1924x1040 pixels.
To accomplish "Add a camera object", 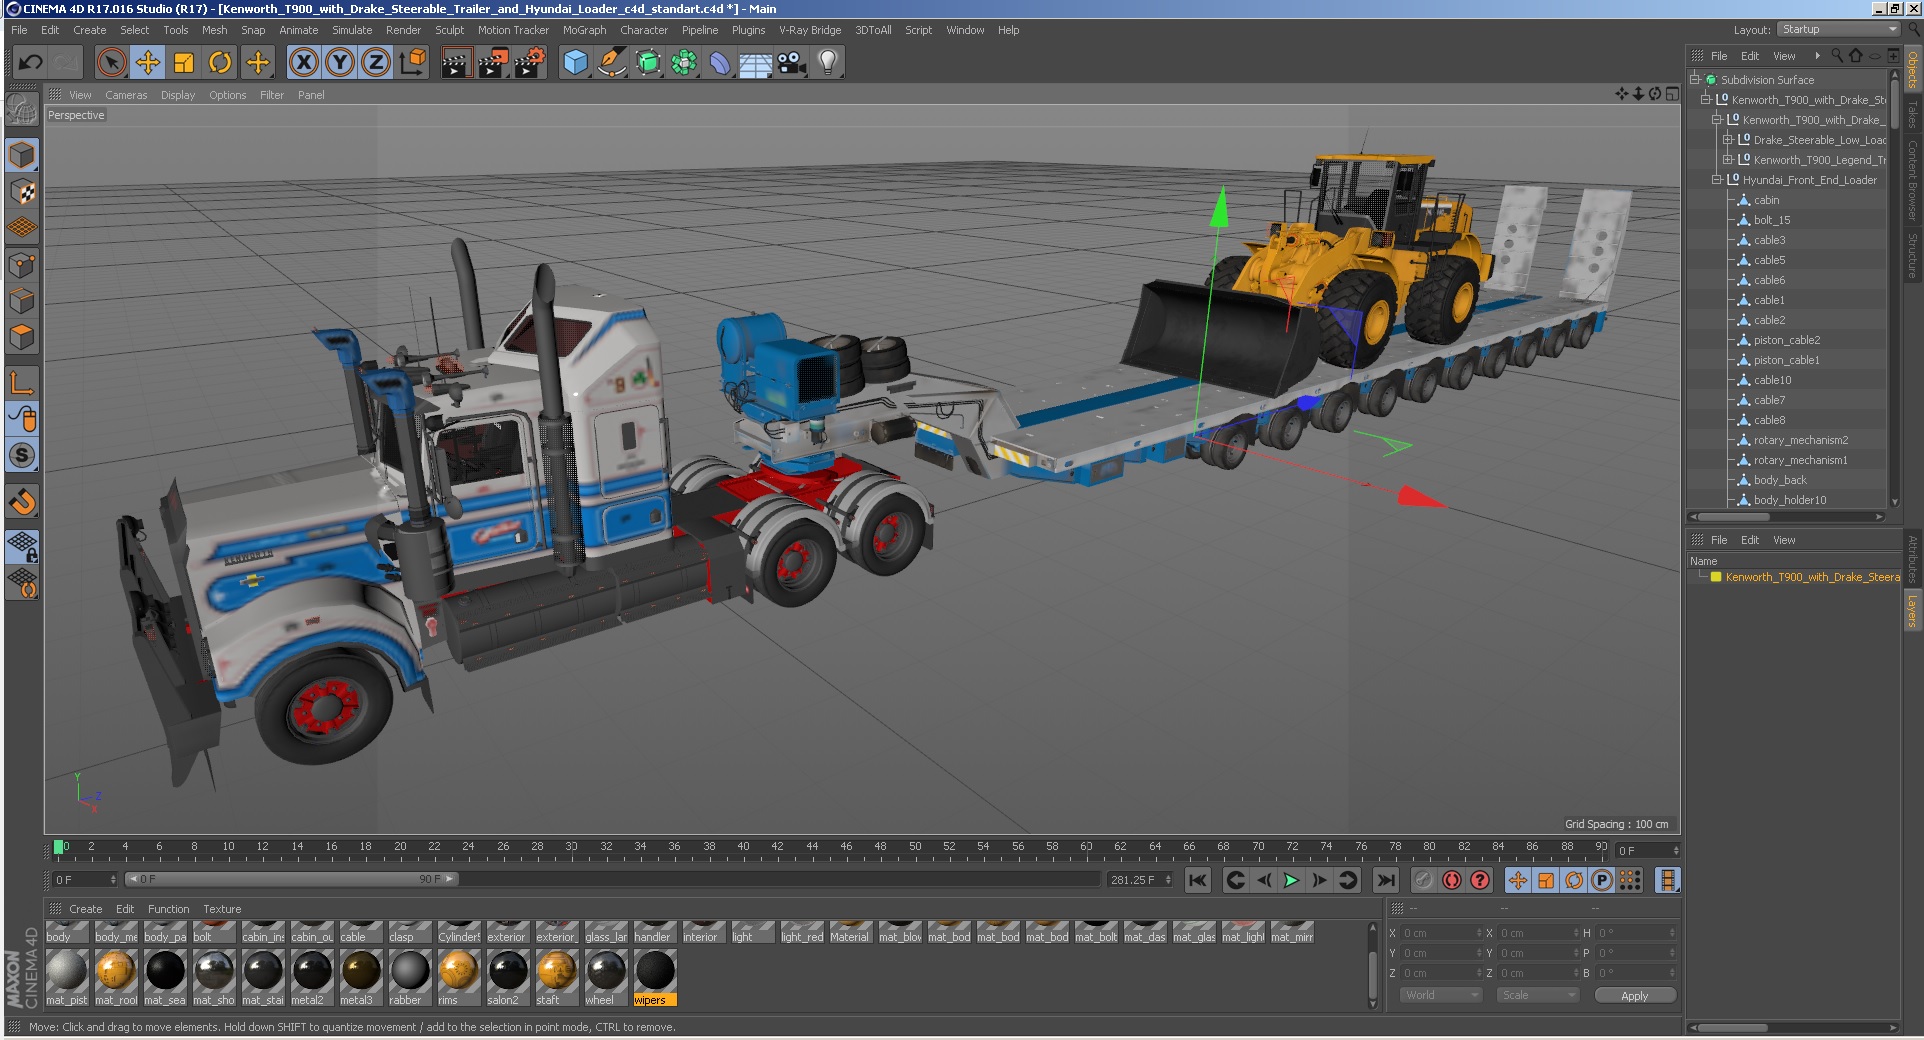I will [792, 63].
